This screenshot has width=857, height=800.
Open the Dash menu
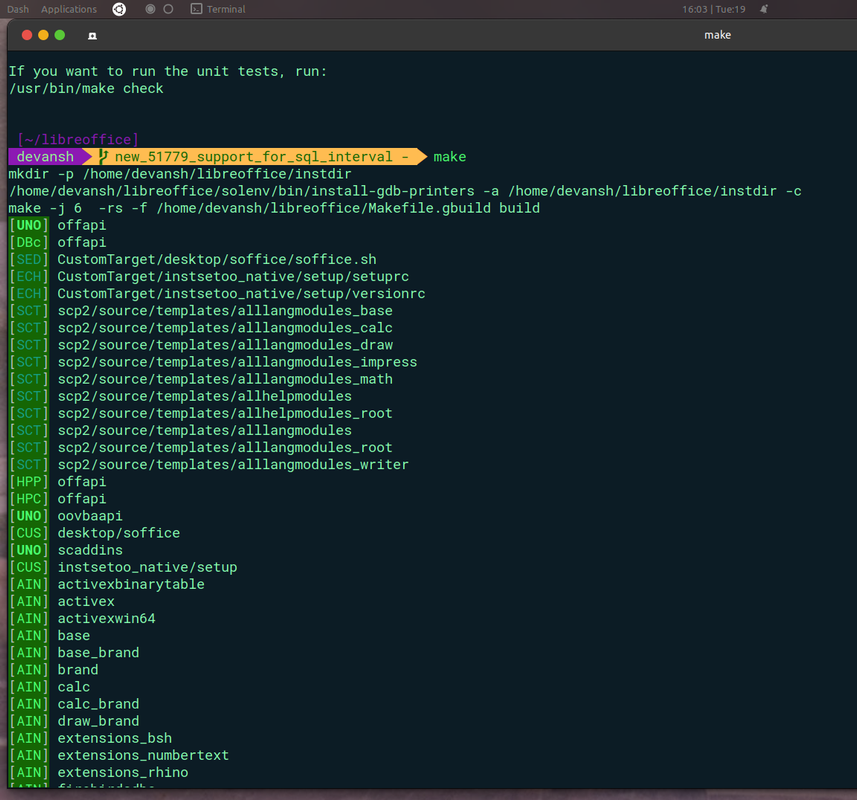[18, 9]
